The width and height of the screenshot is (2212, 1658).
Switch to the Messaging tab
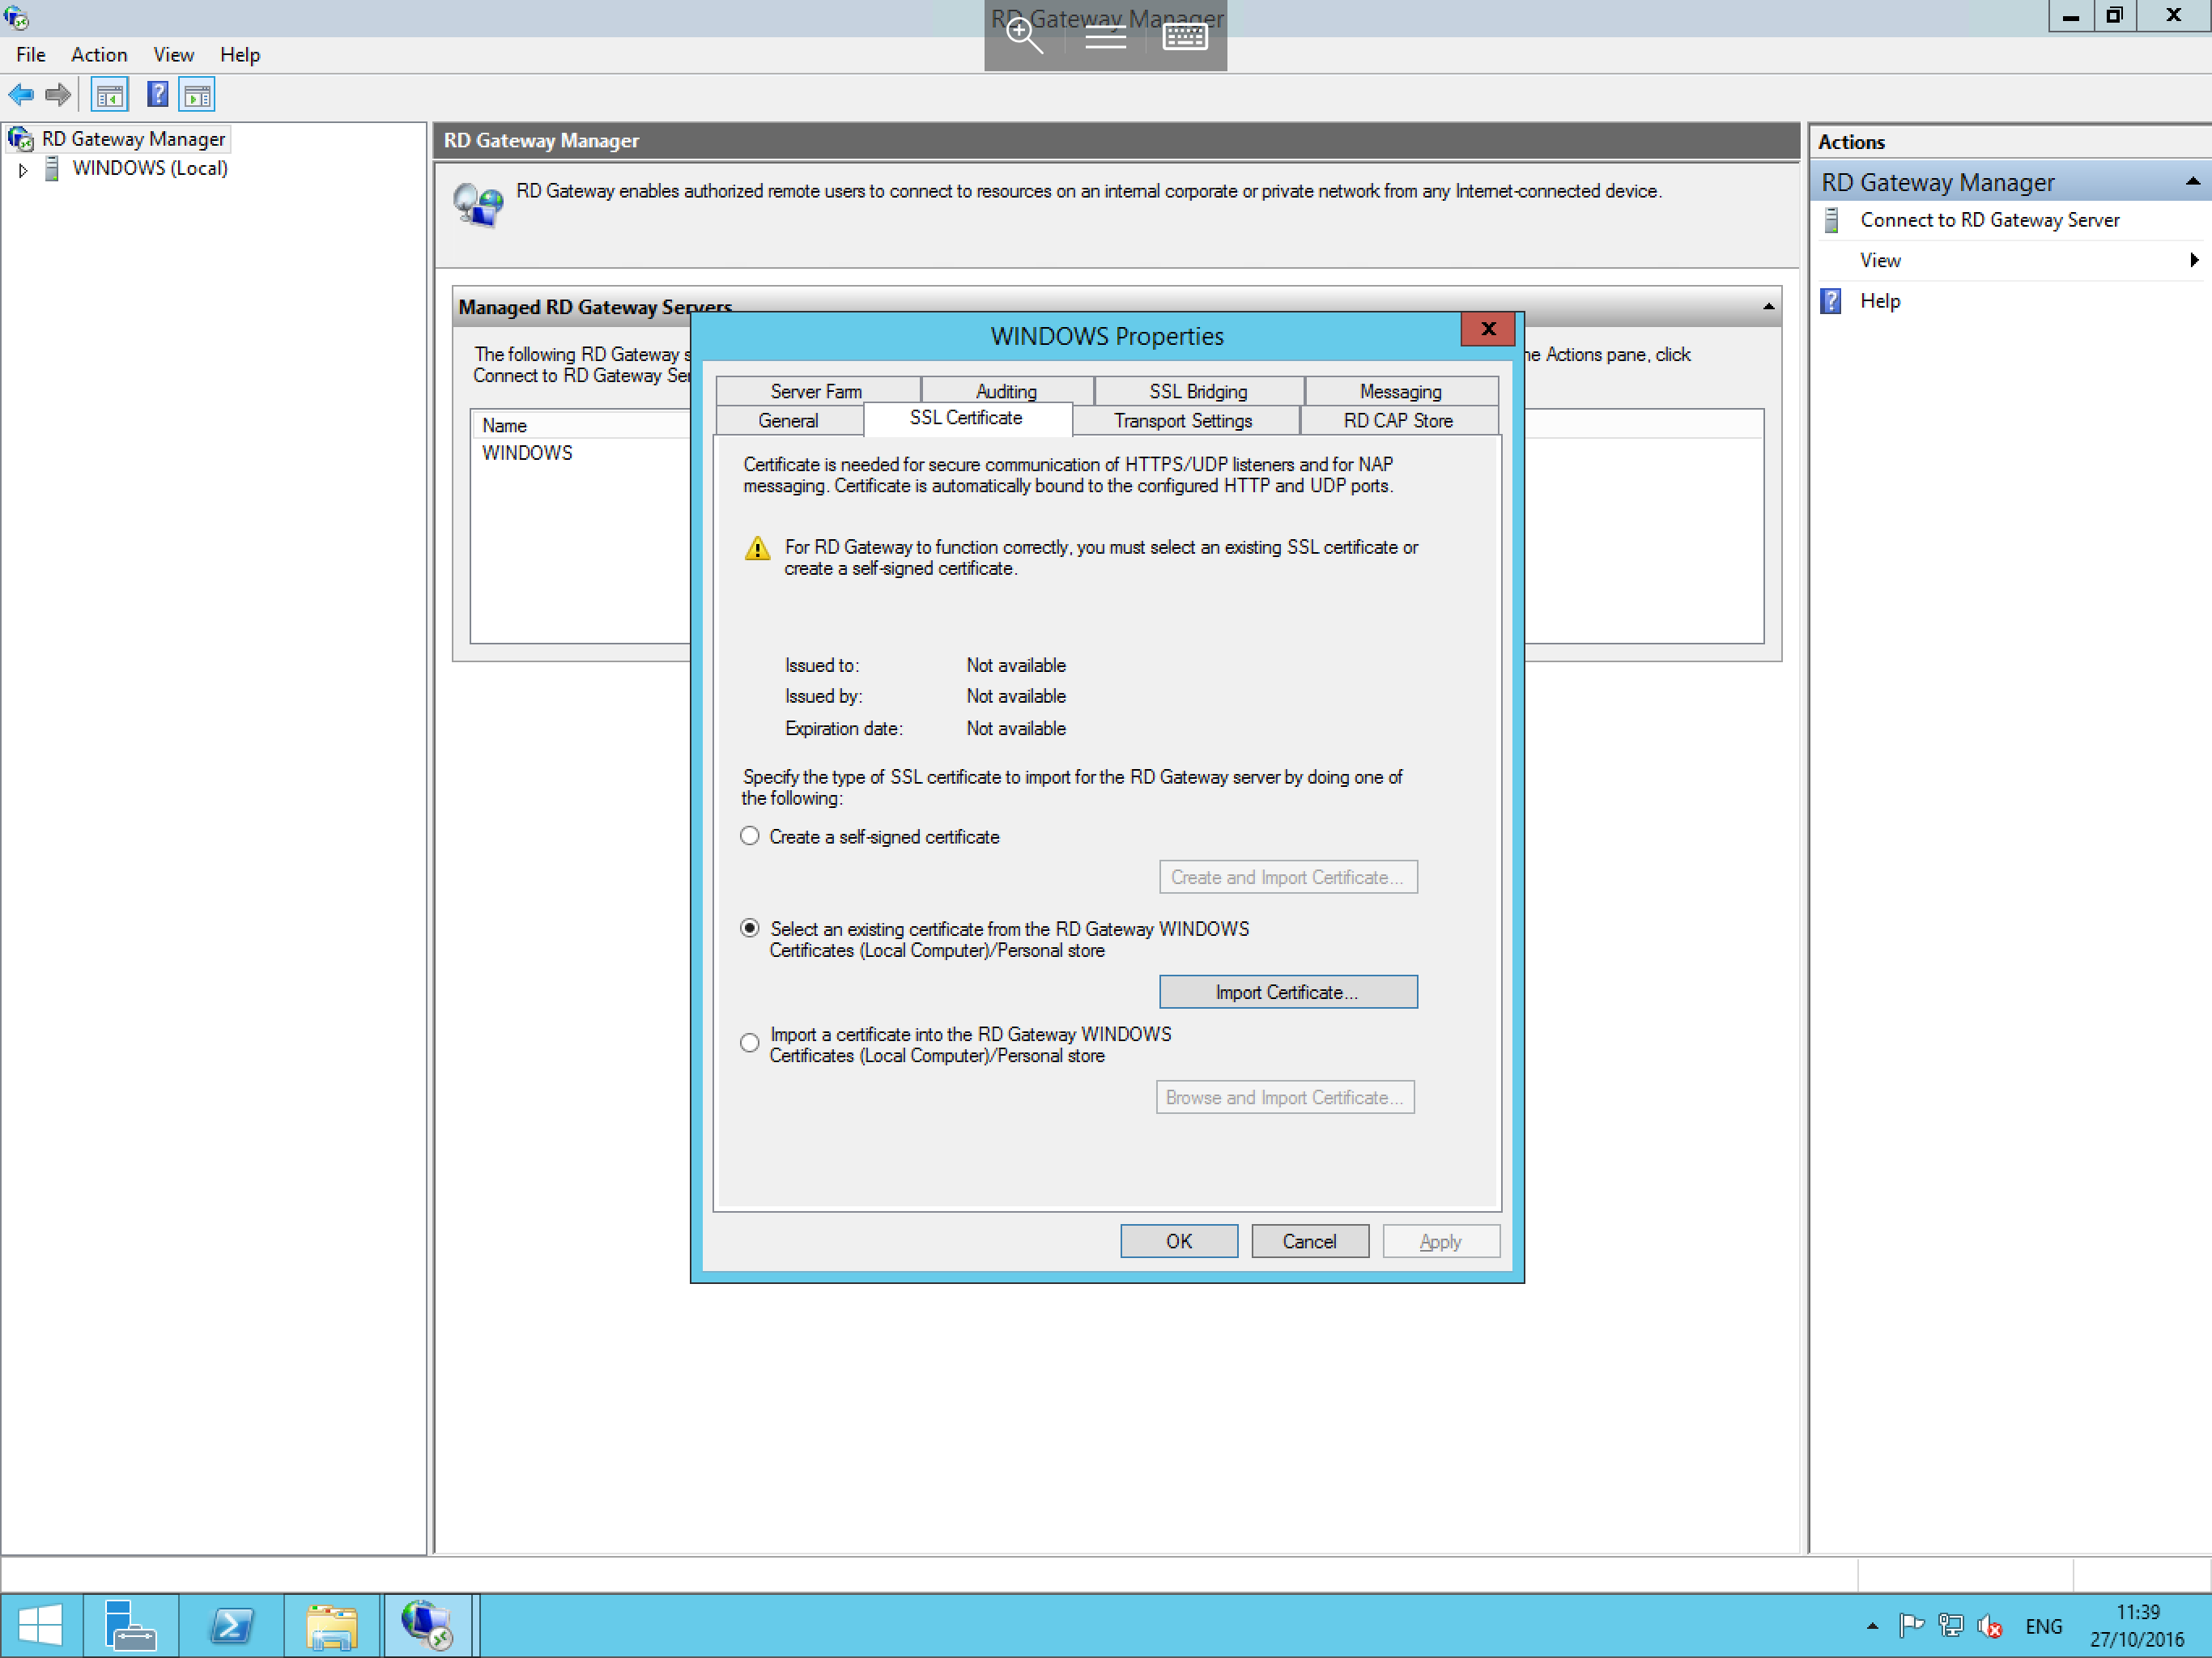coord(1400,391)
